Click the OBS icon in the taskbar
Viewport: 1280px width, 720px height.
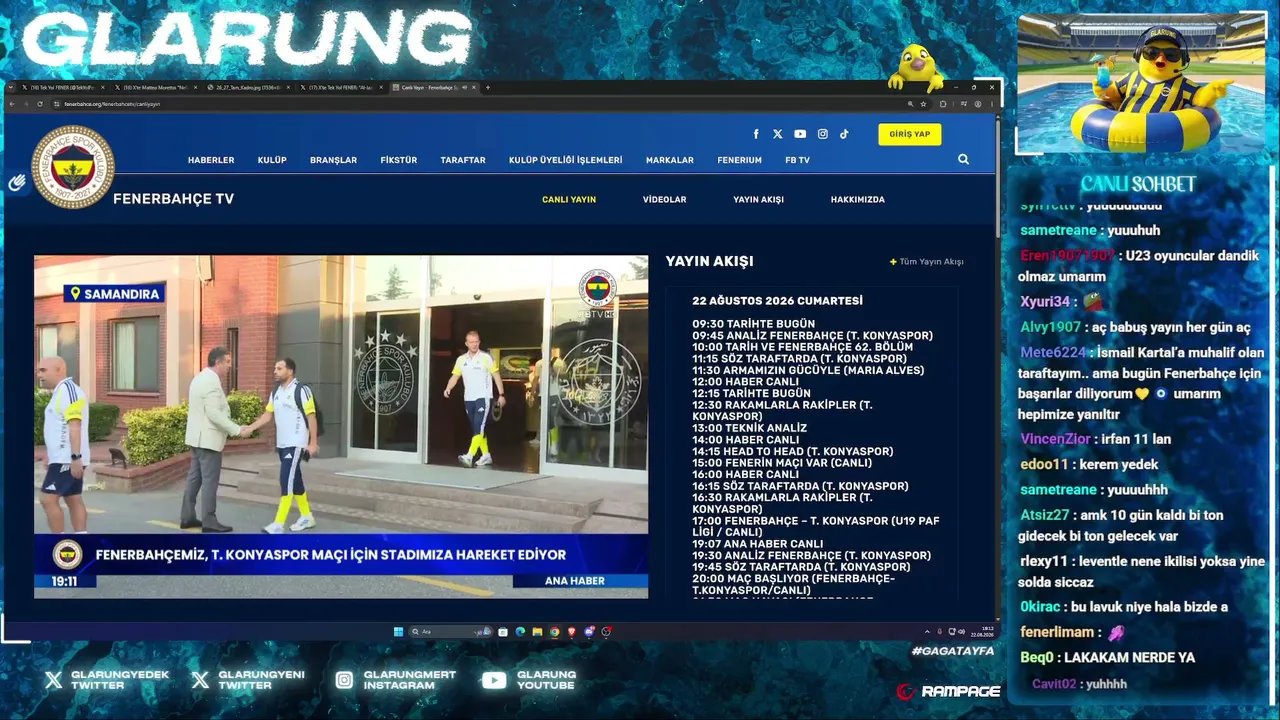tap(606, 632)
